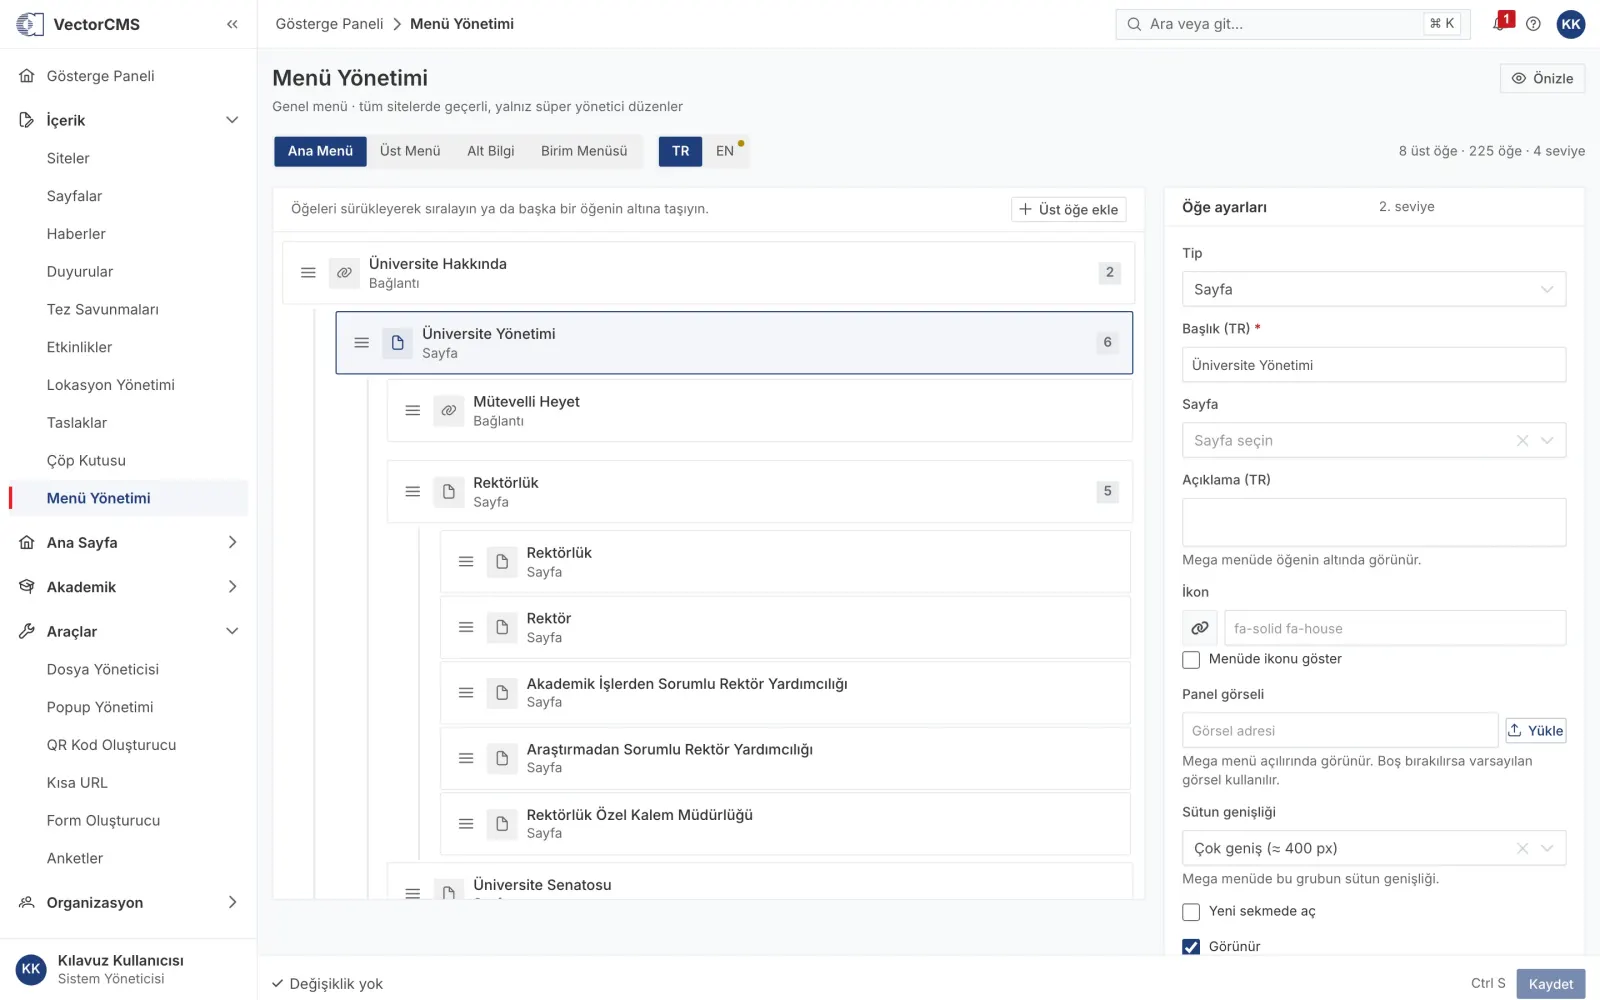Expand the Akademik sidebar section
The width and height of the screenshot is (1600, 1000).
point(232,587)
